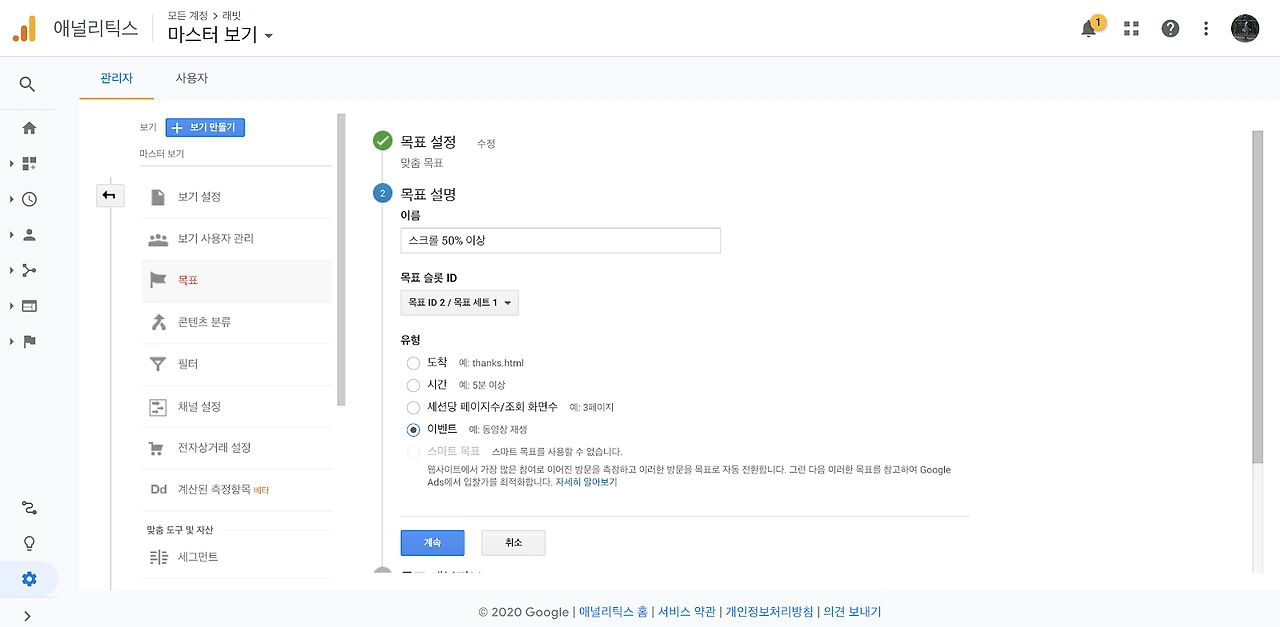
Task: Expand Customization sidebar arrow
Action: [11, 163]
